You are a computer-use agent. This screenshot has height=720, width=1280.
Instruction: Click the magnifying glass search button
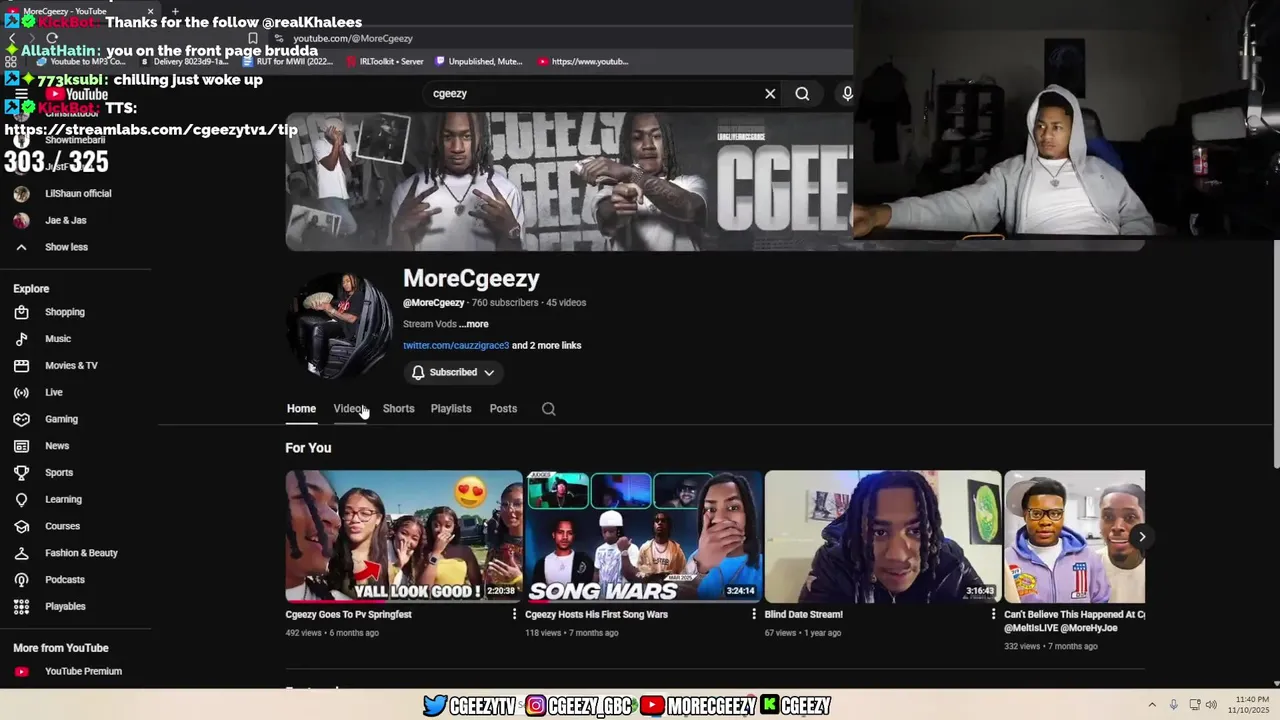[x=802, y=93]
